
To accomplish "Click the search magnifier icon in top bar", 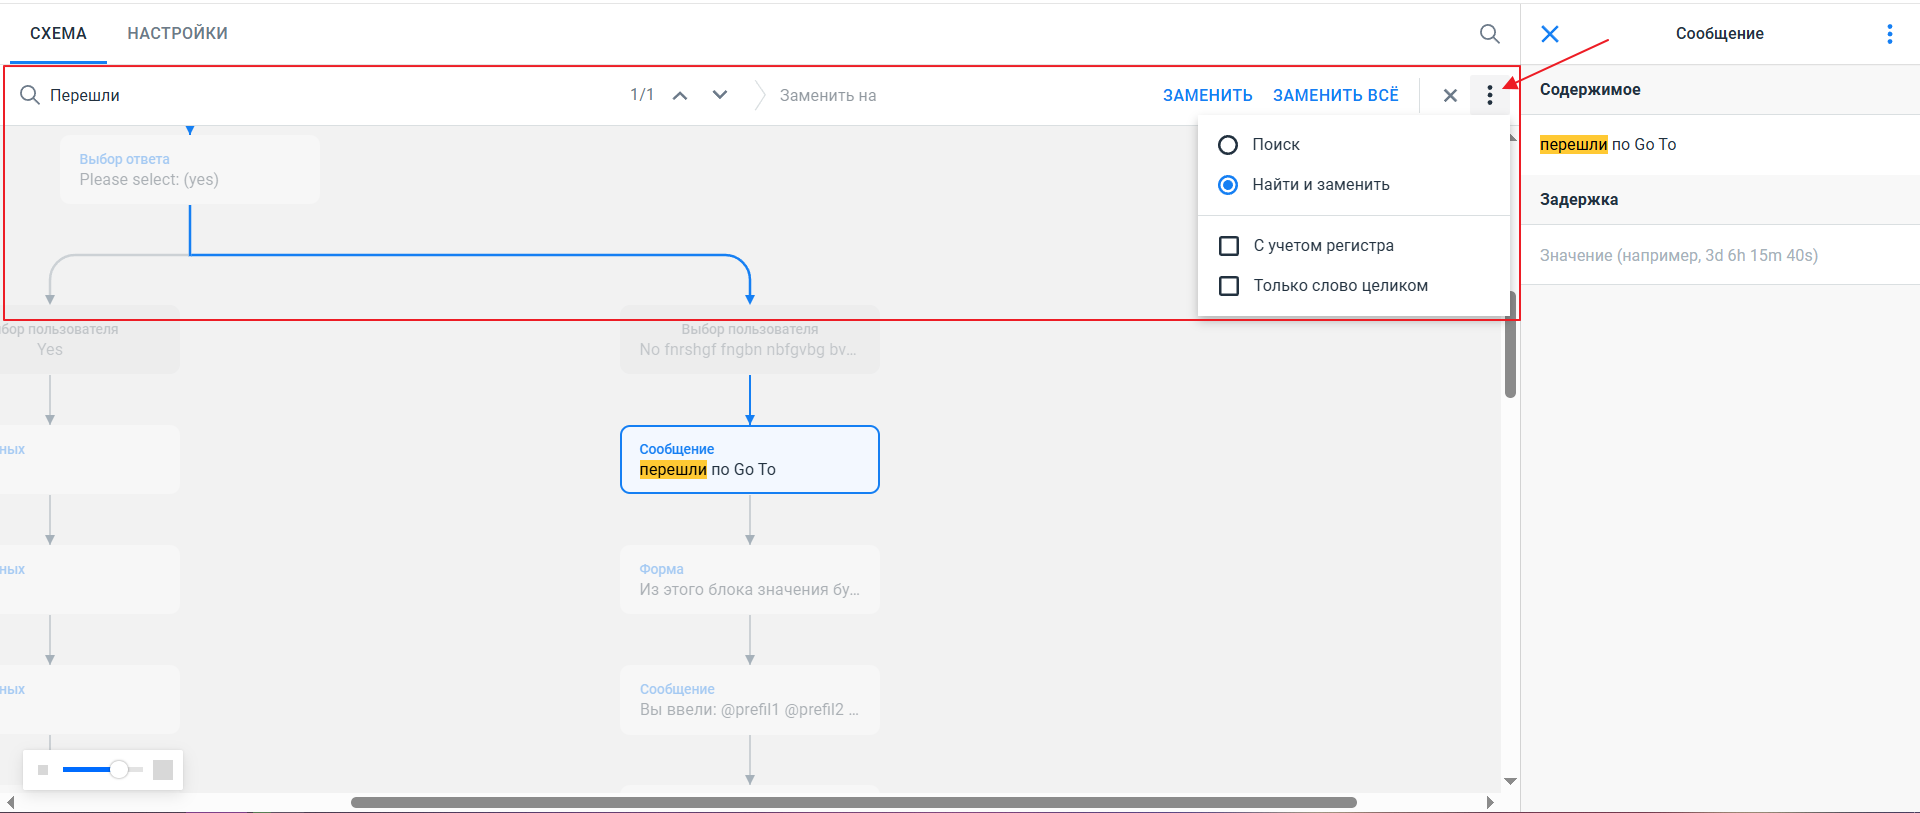I will 1489,34.
